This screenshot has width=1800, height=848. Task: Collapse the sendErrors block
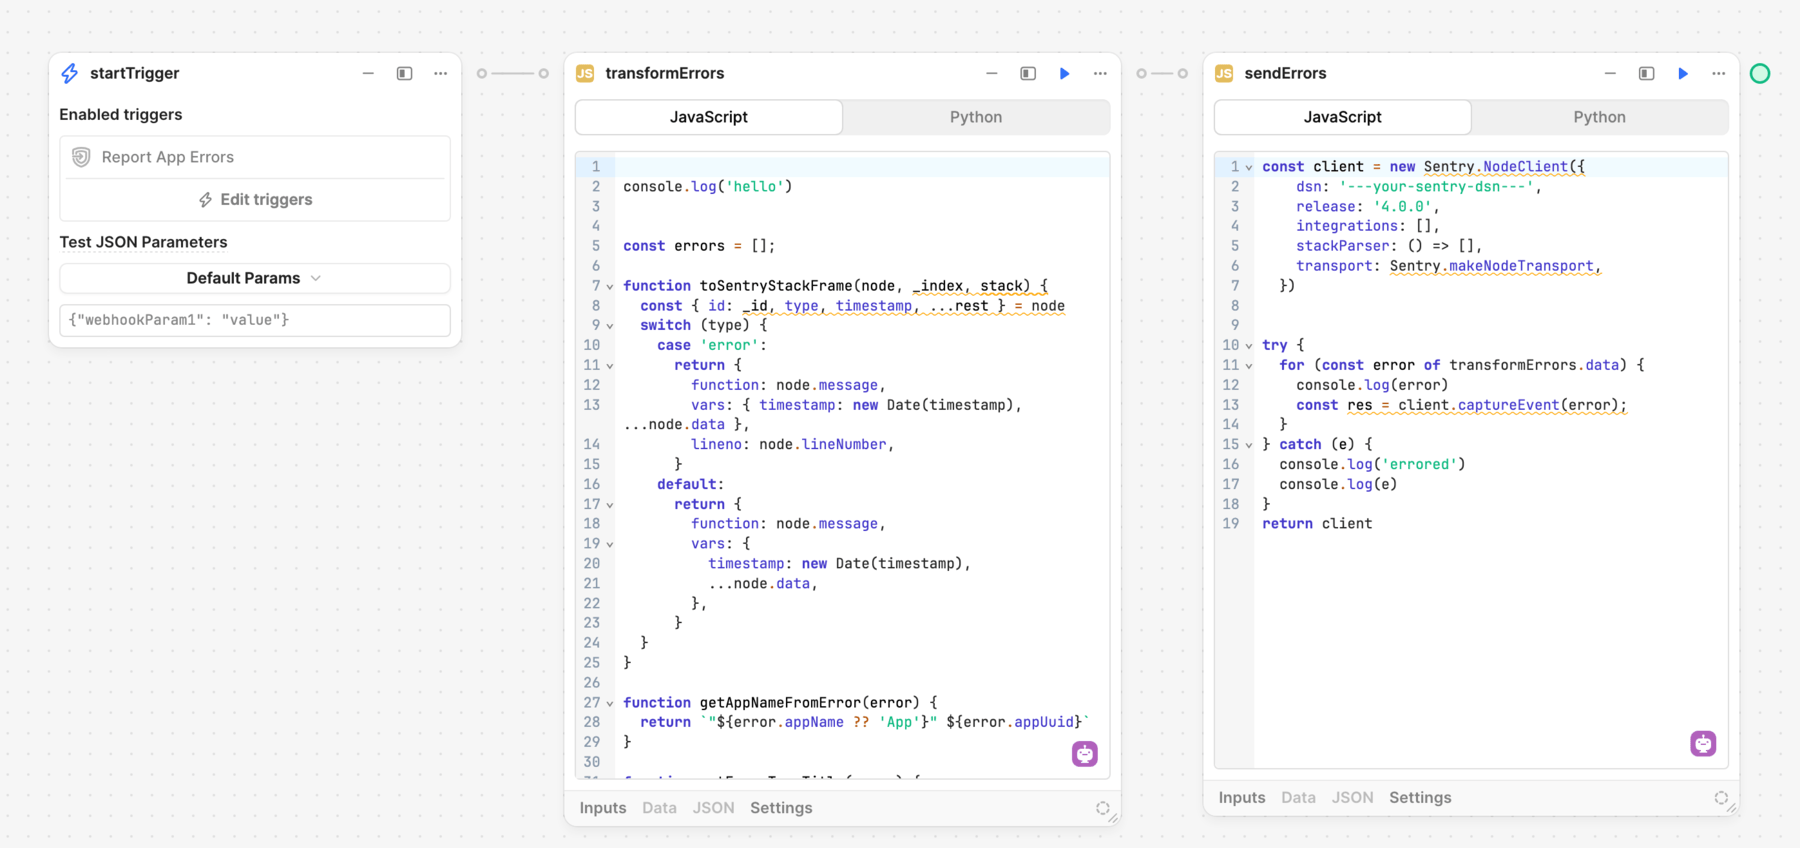tap(1610, 73)
